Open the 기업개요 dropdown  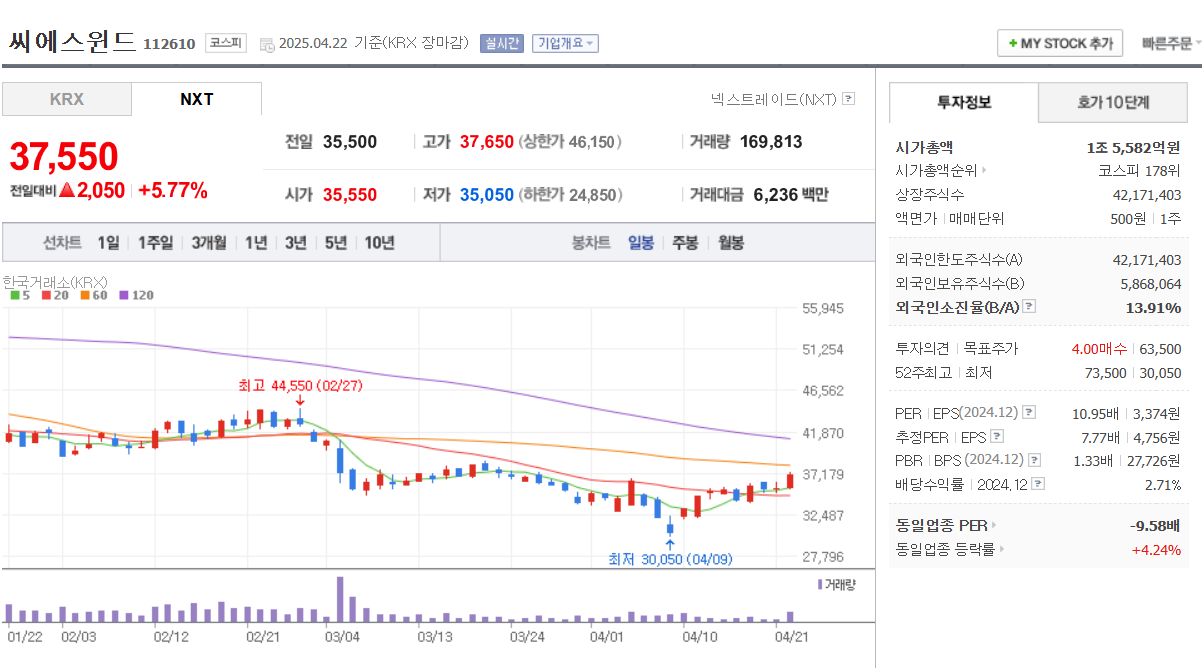pos(565,43)
